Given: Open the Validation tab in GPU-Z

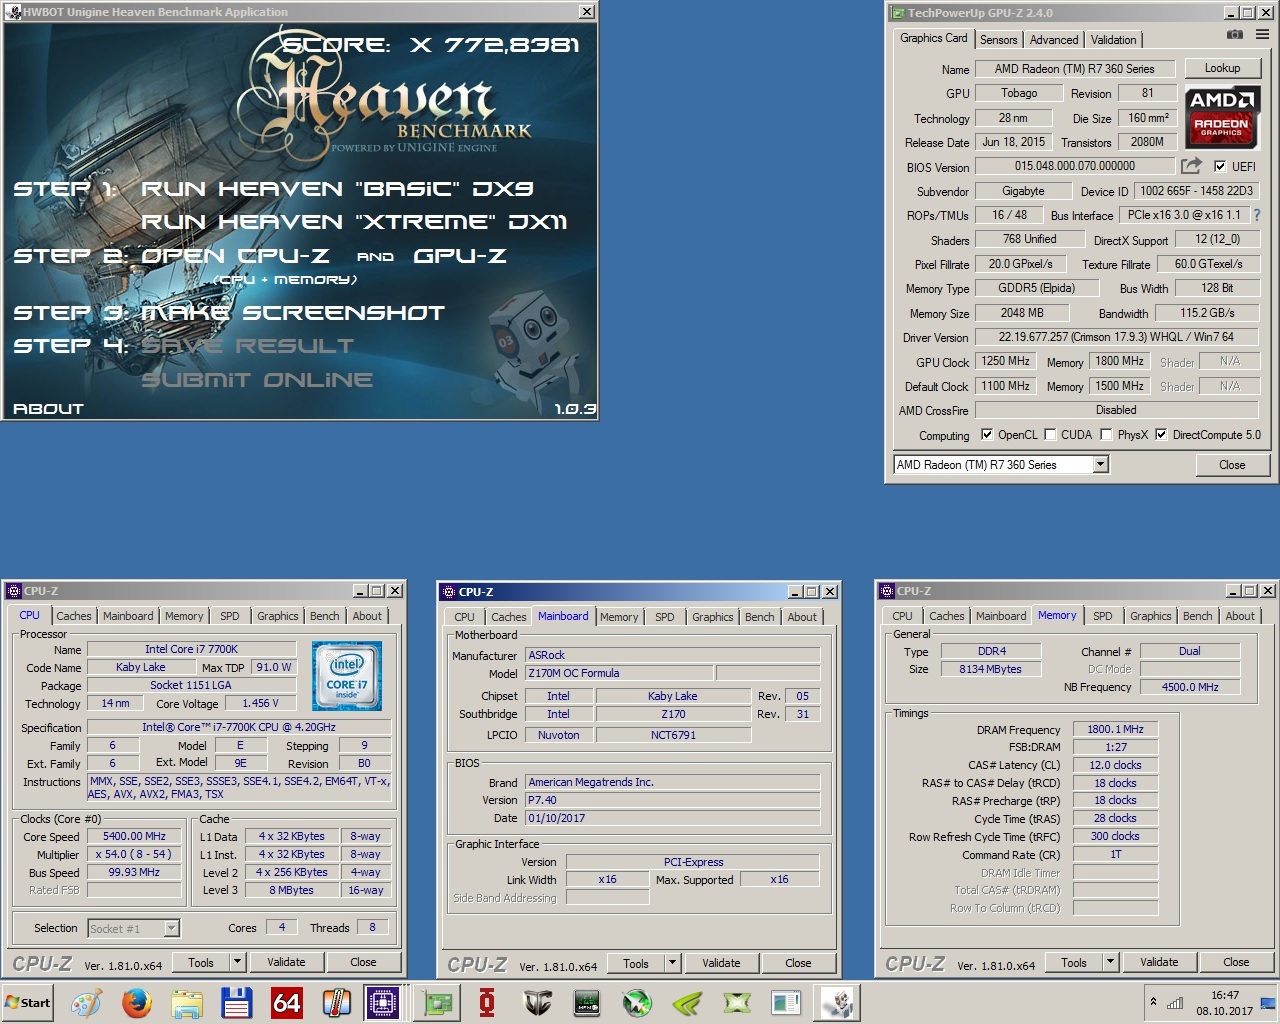Looking at the screenshot, I should coord(1113,40).
